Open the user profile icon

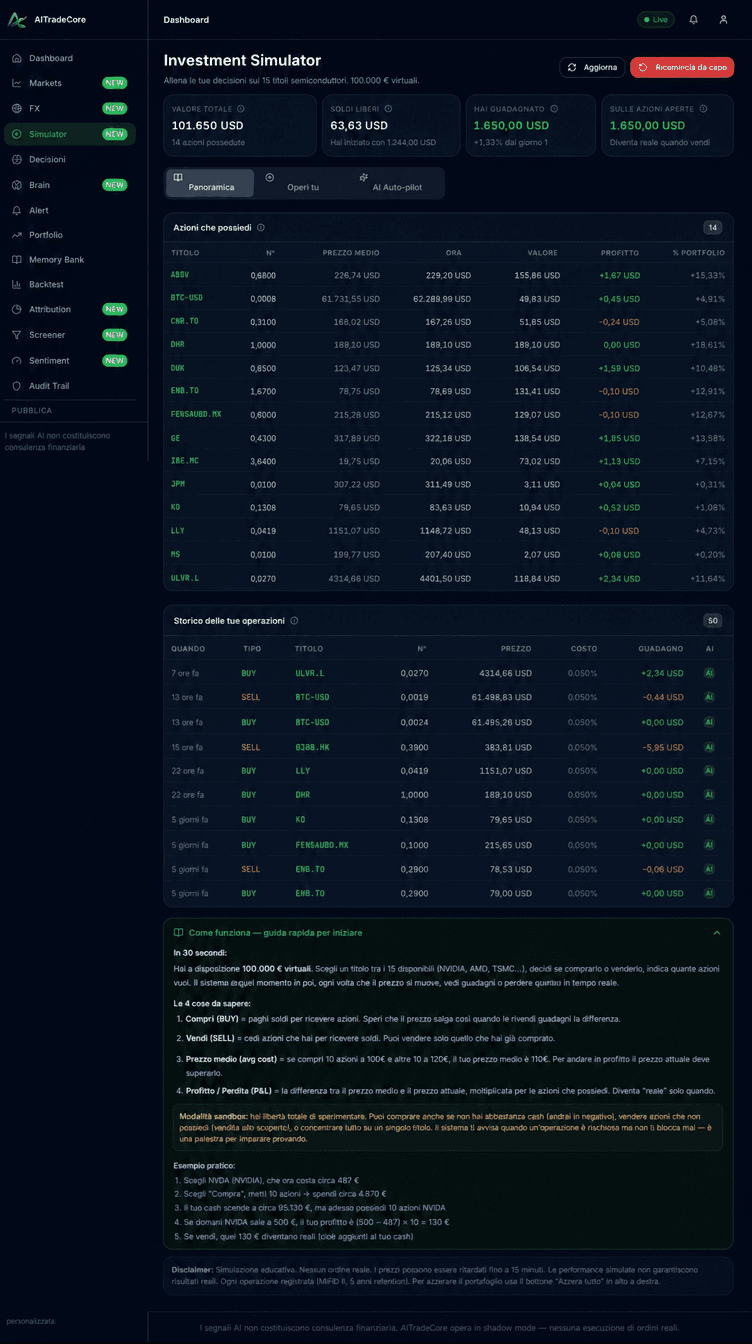click(x=723, y=19)
